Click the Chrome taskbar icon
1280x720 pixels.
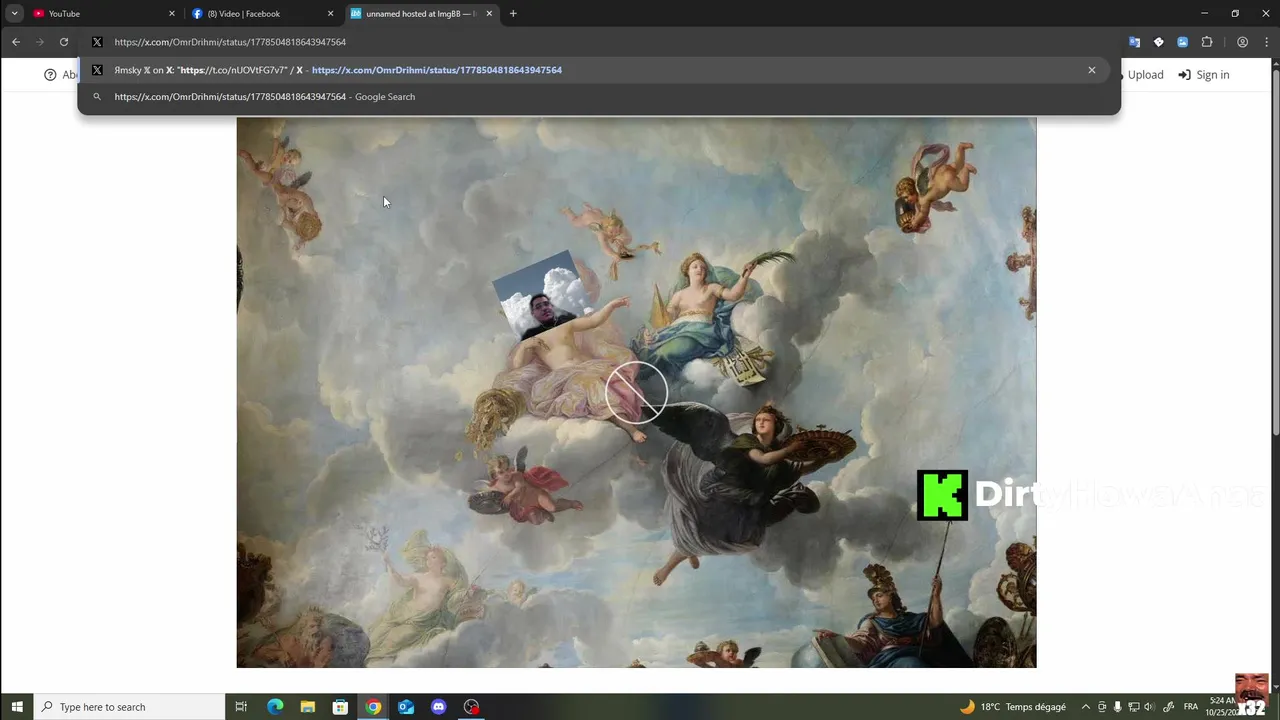(x=373, y=707)
